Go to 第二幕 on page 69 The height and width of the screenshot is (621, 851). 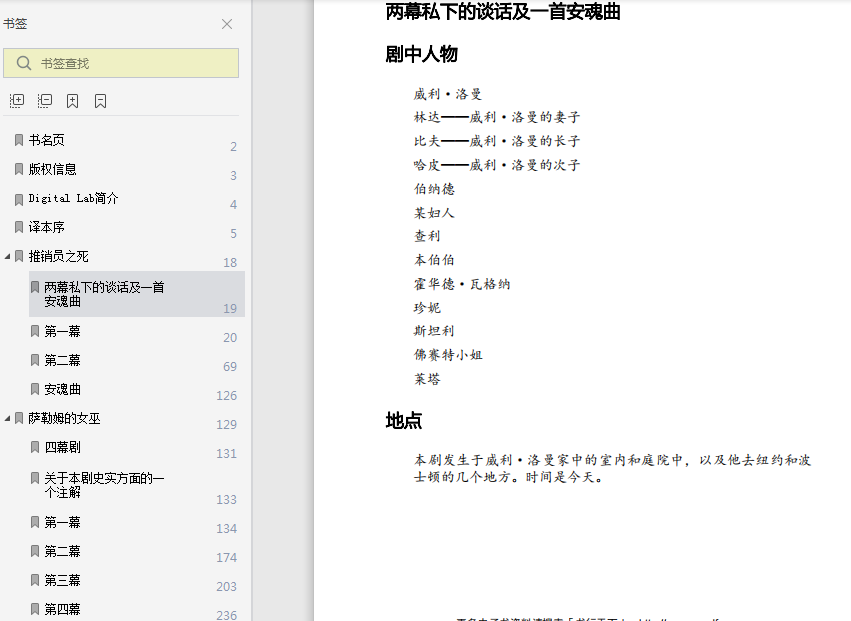pos(62,360)
